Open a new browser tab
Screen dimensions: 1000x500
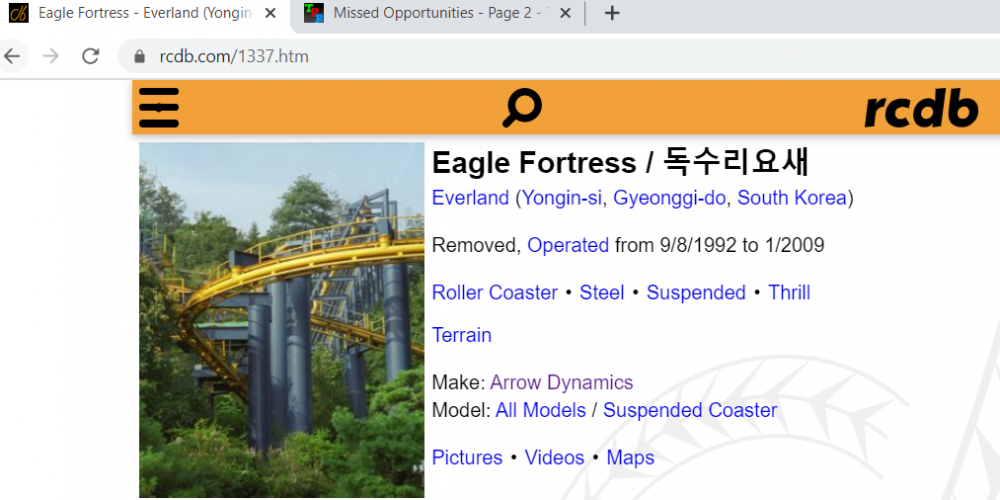(612, 13)
